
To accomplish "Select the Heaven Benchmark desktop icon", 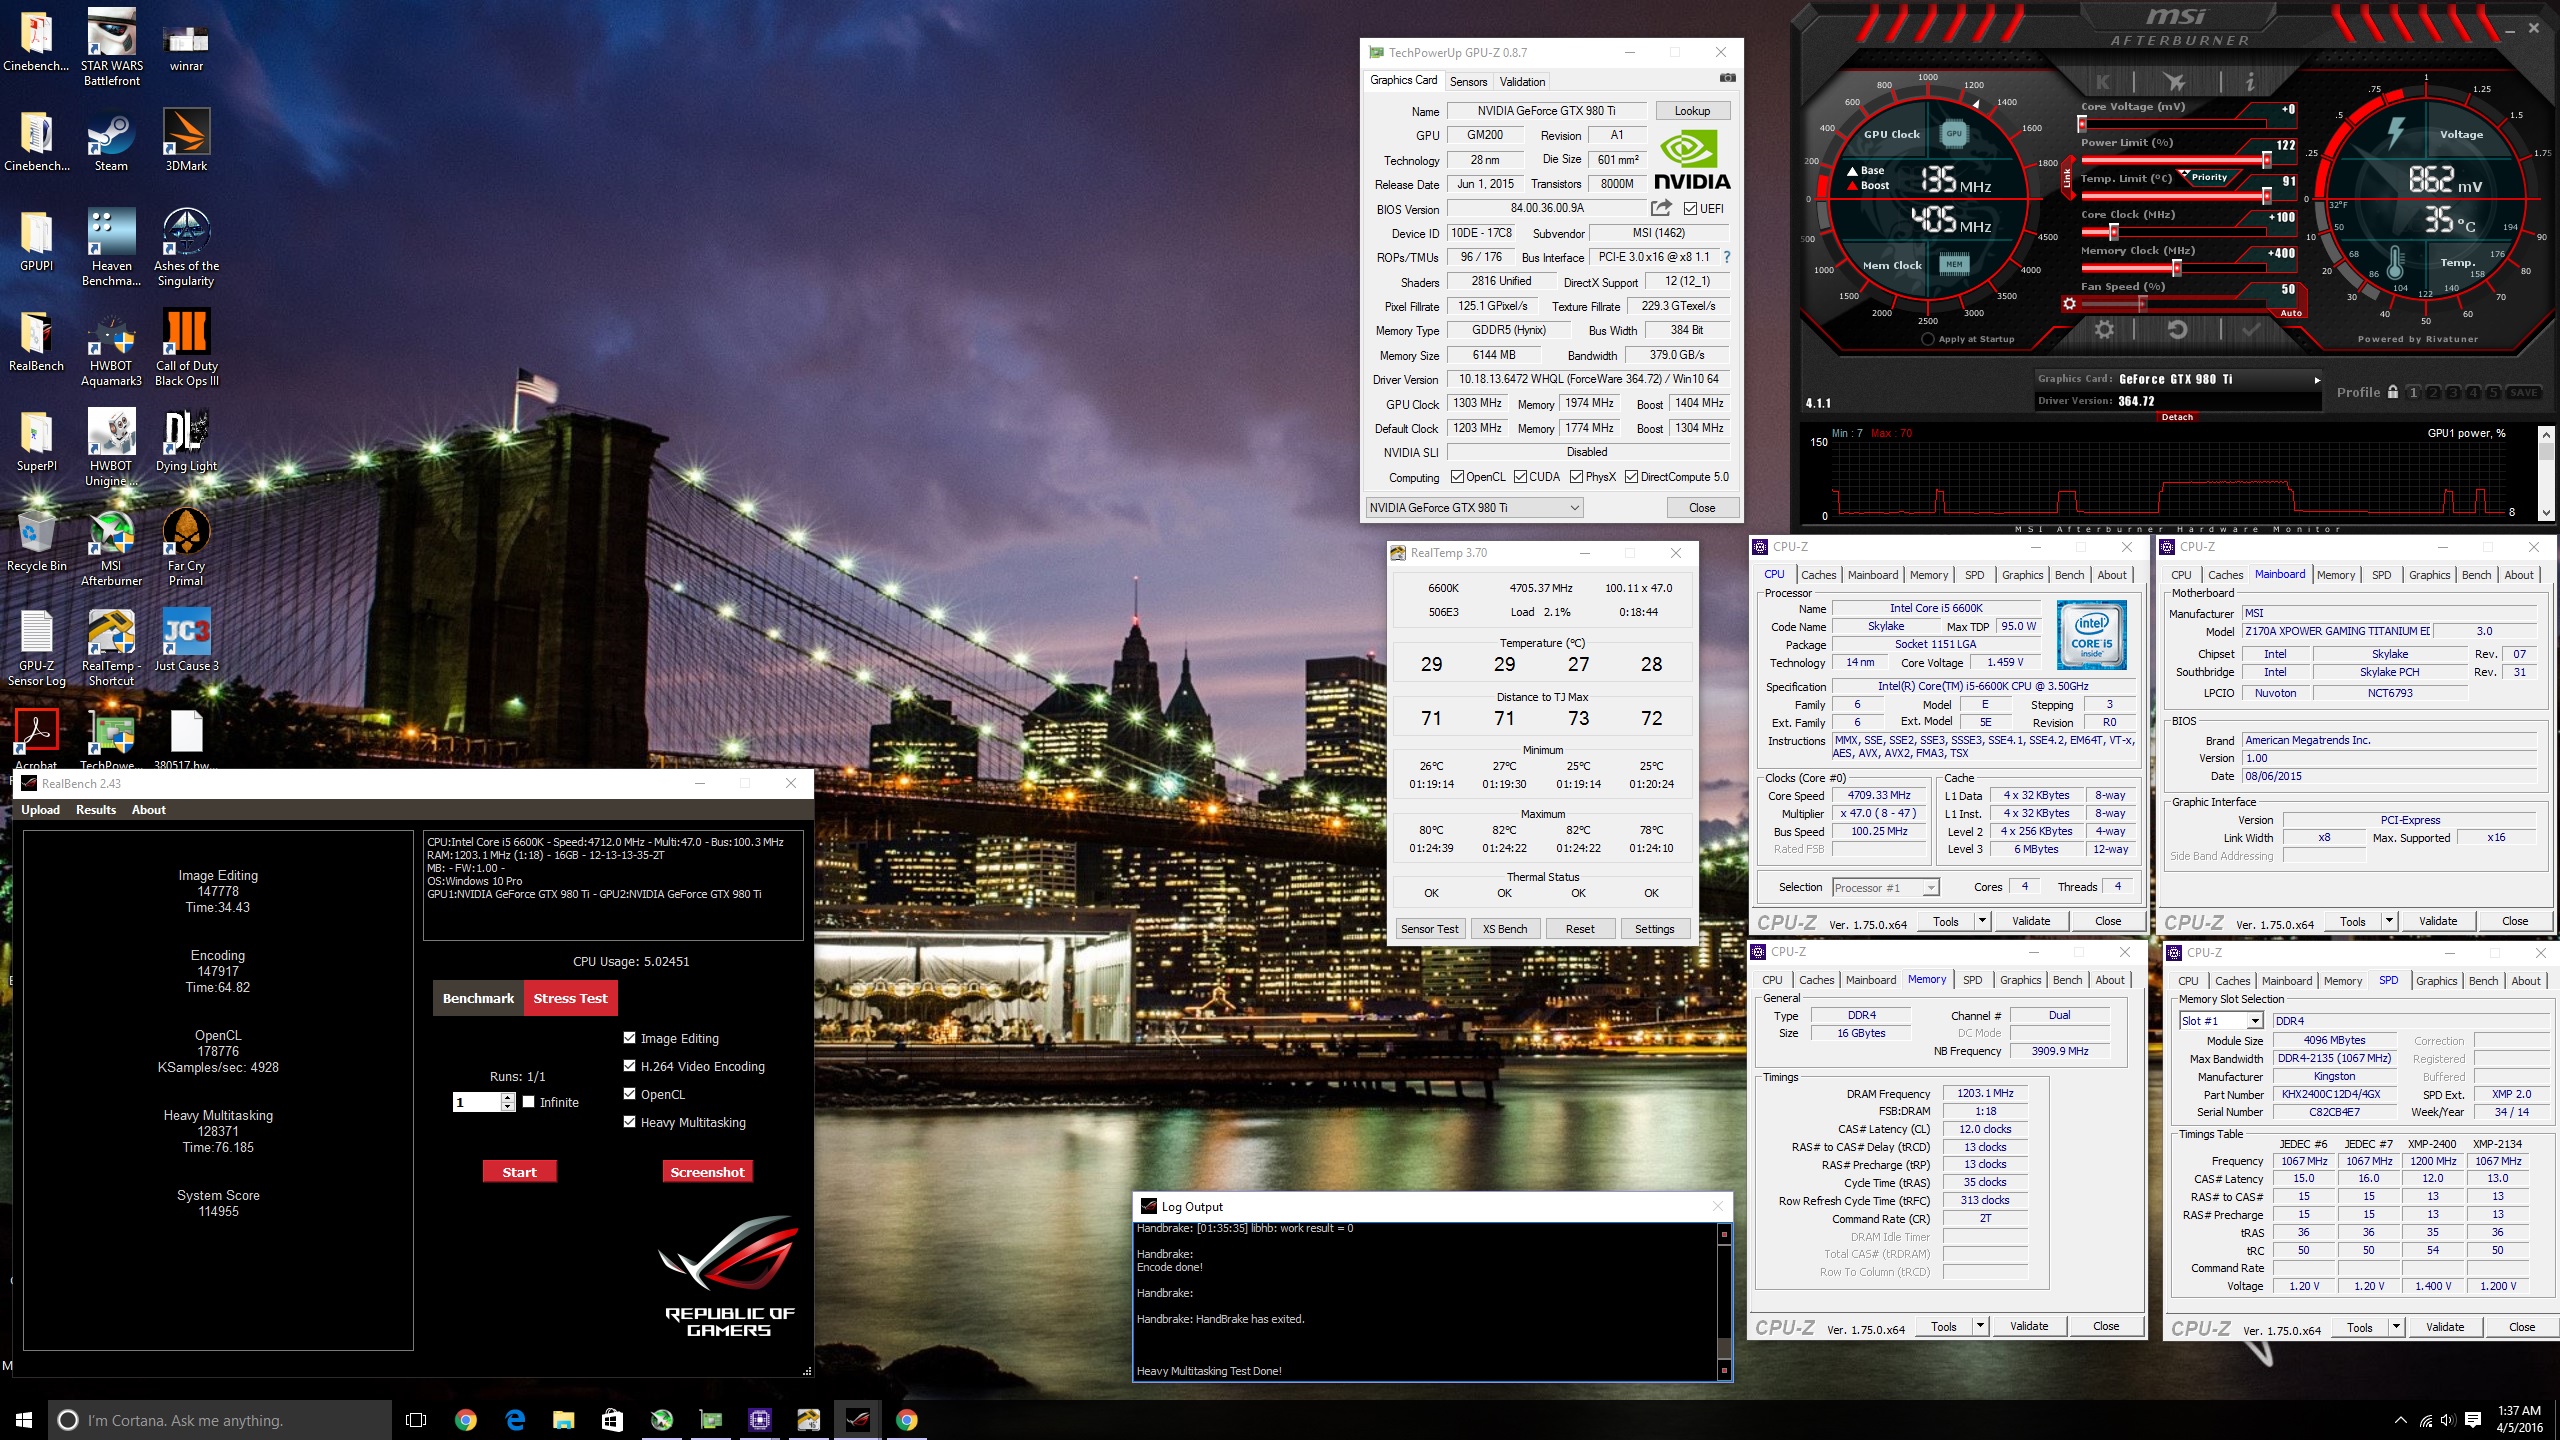I will (x=111, y=248).
